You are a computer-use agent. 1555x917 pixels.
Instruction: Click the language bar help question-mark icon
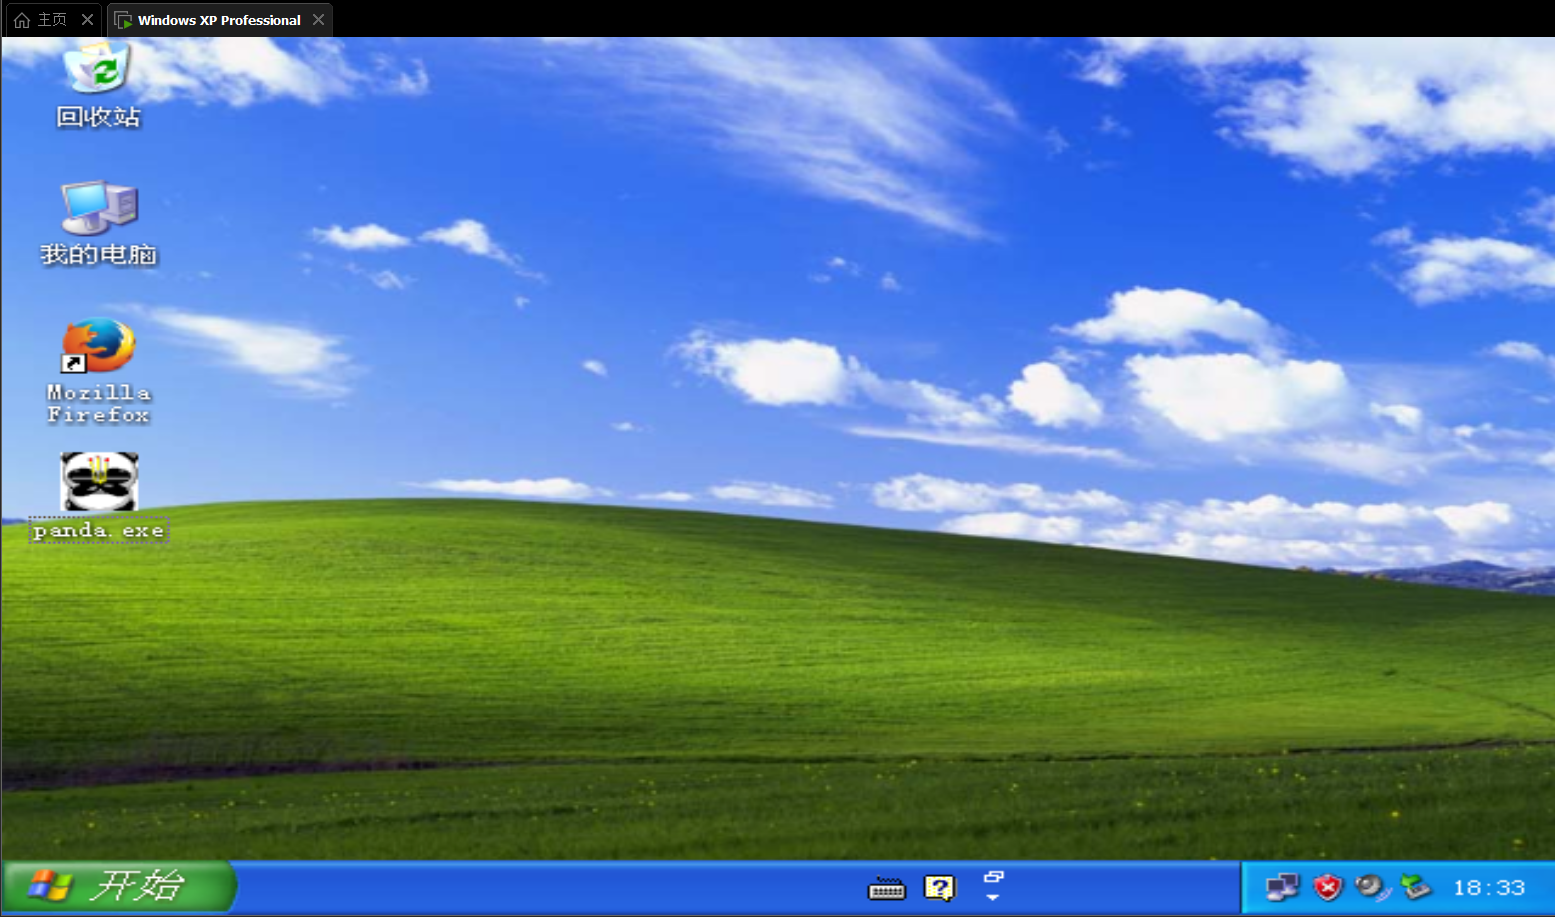tap(939, 888)
